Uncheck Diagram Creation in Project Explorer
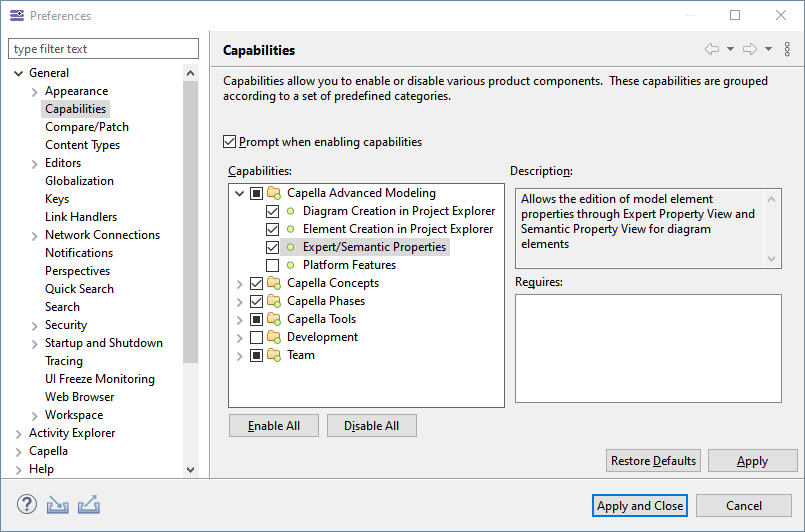 tap(273, 212)
